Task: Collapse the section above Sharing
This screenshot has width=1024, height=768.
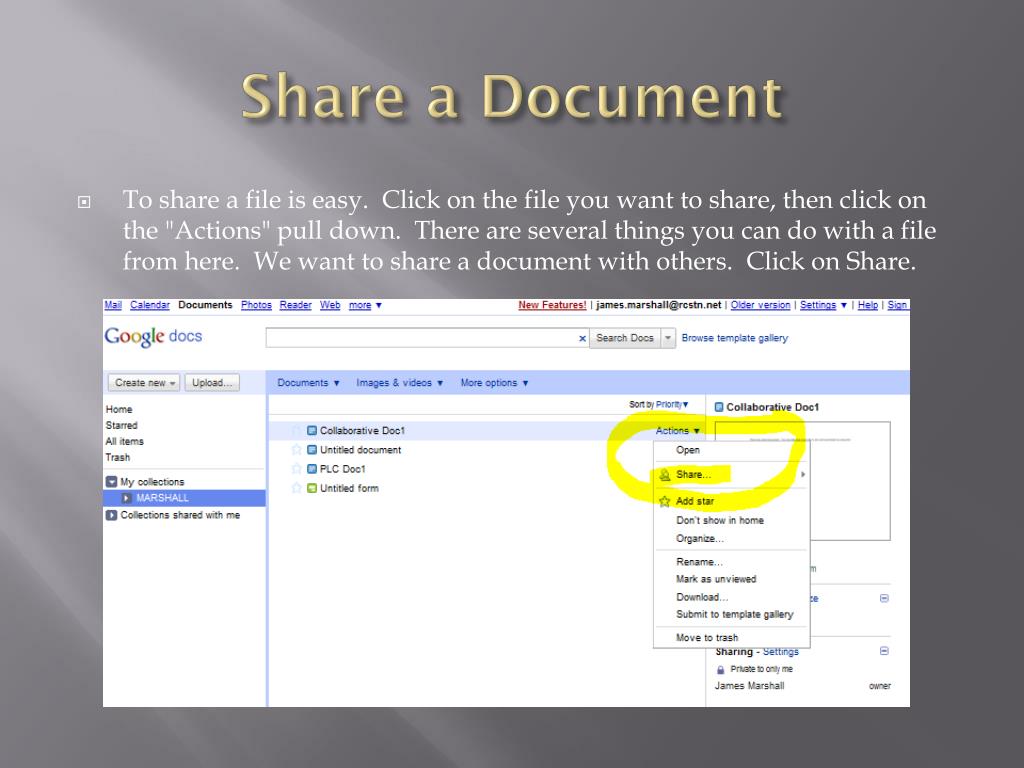Action: tap(884, 598)
